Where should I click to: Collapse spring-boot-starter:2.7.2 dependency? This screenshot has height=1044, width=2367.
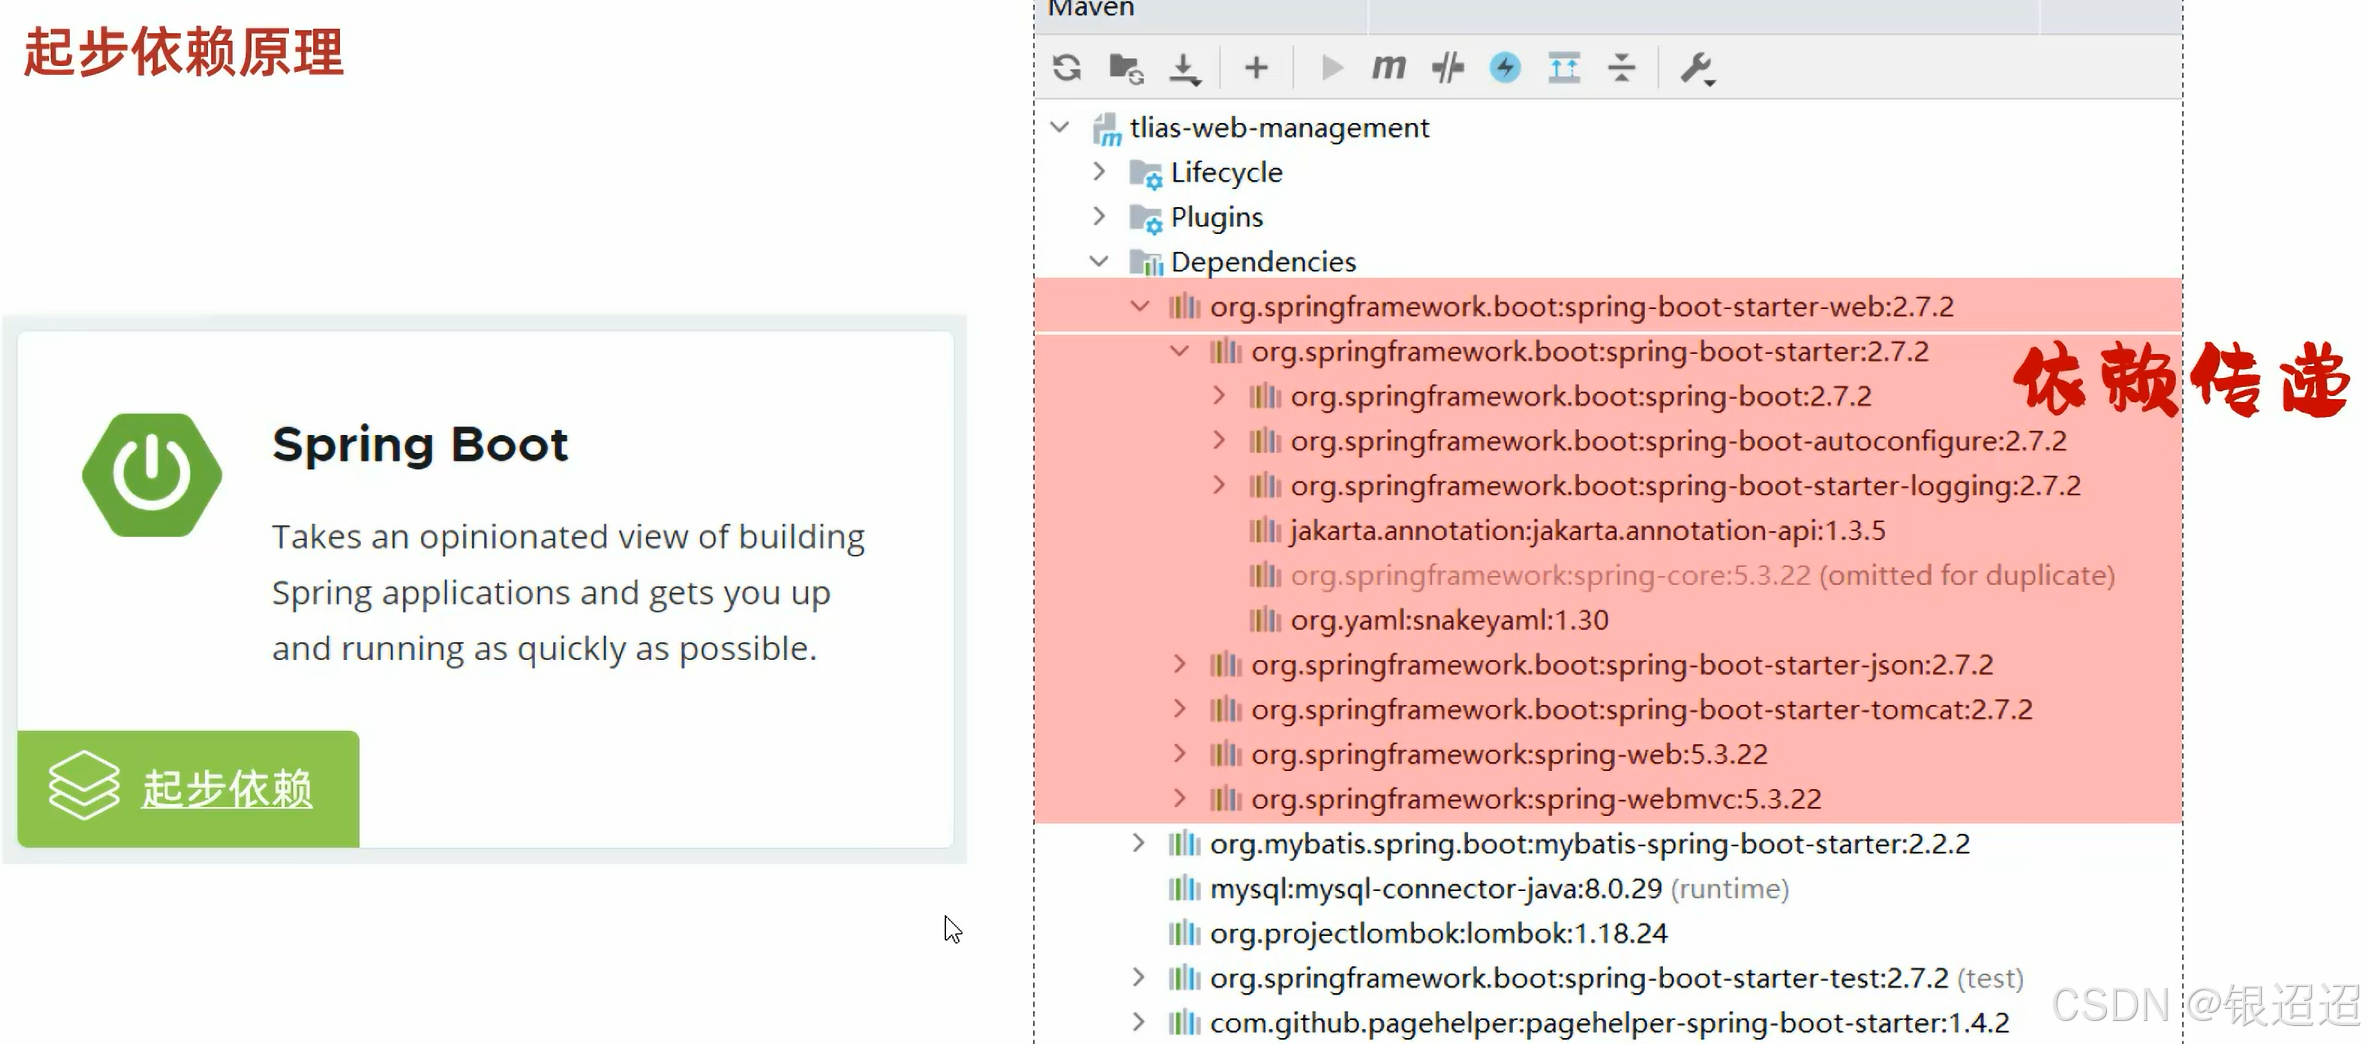click(x=1180, y=351)
